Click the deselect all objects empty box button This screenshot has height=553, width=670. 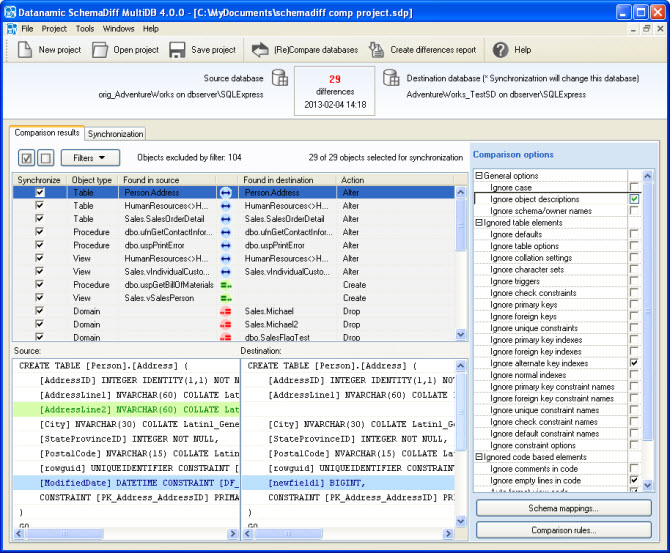click(x=46, y=158)
